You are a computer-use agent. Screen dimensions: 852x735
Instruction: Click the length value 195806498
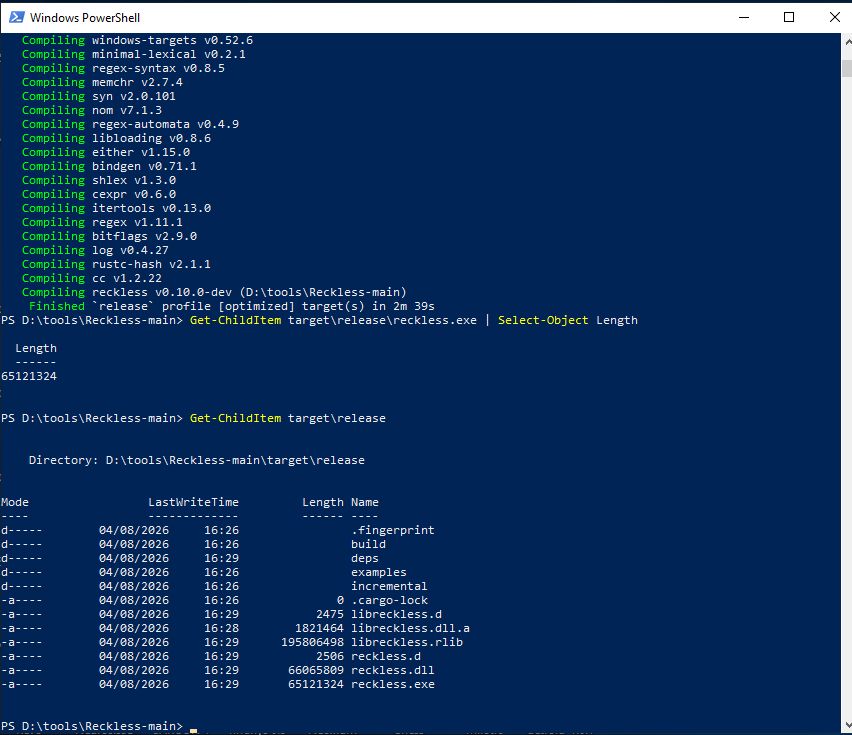tap(312, 642)
